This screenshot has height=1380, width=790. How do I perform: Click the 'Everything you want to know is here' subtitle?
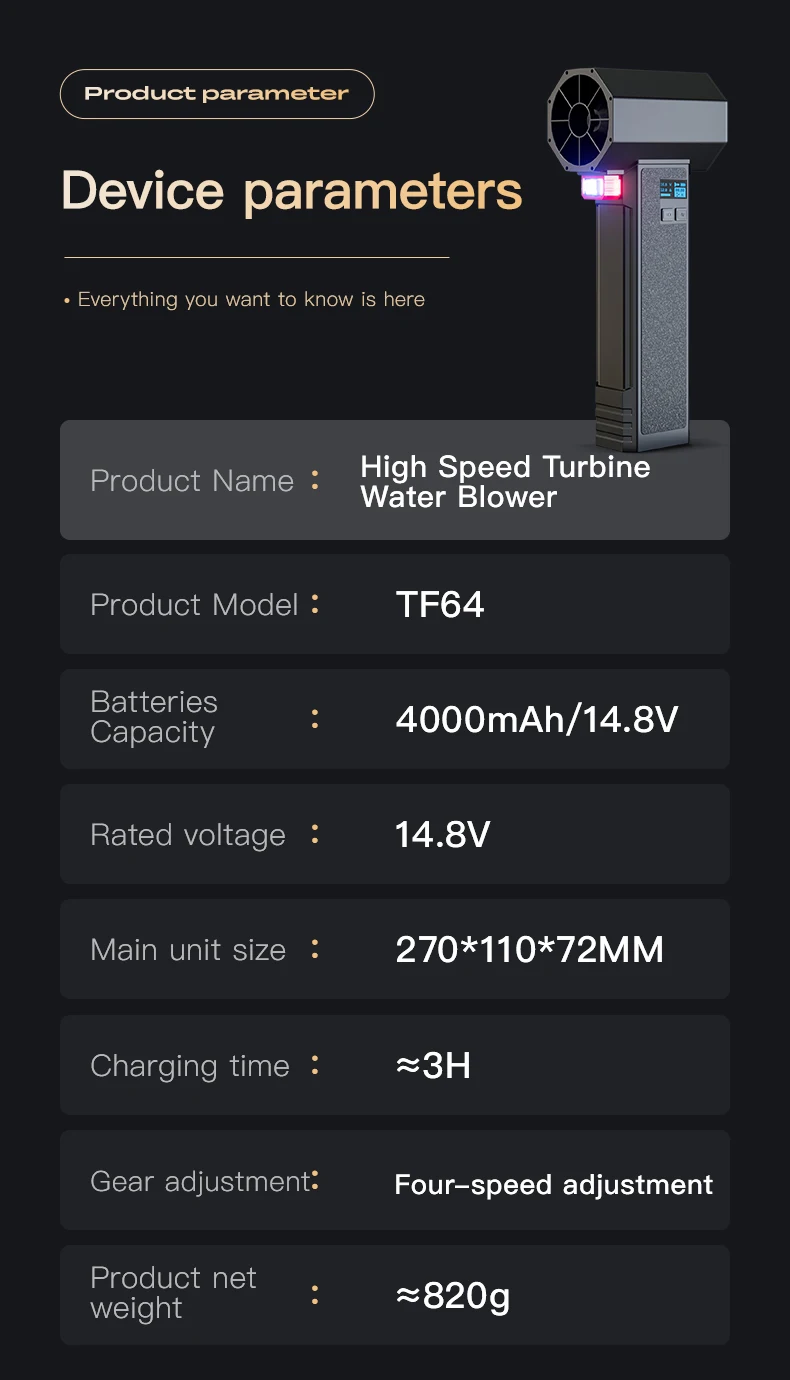[251, 299]
